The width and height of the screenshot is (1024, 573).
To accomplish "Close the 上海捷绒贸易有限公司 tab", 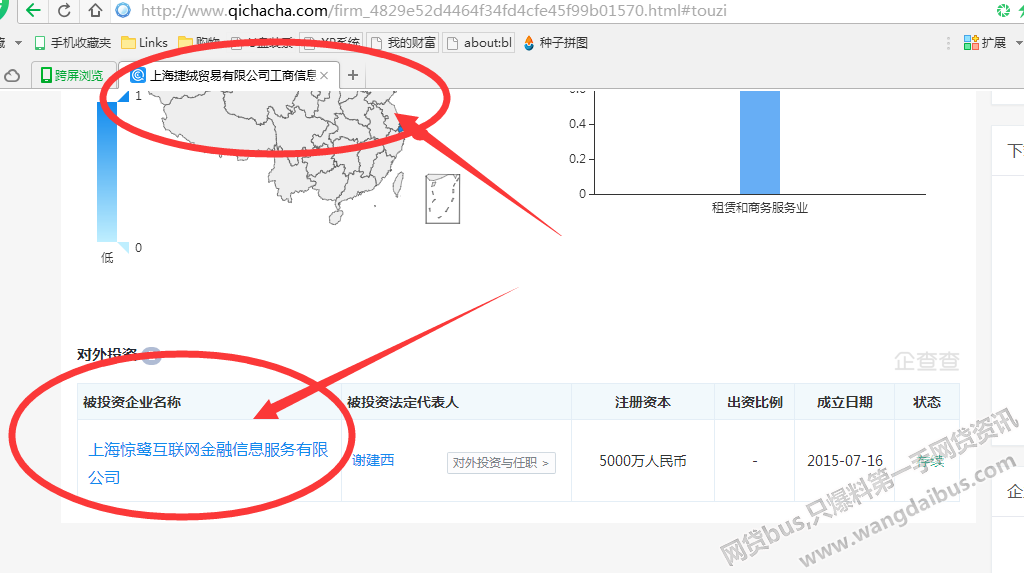I will [x=325, y=76].
